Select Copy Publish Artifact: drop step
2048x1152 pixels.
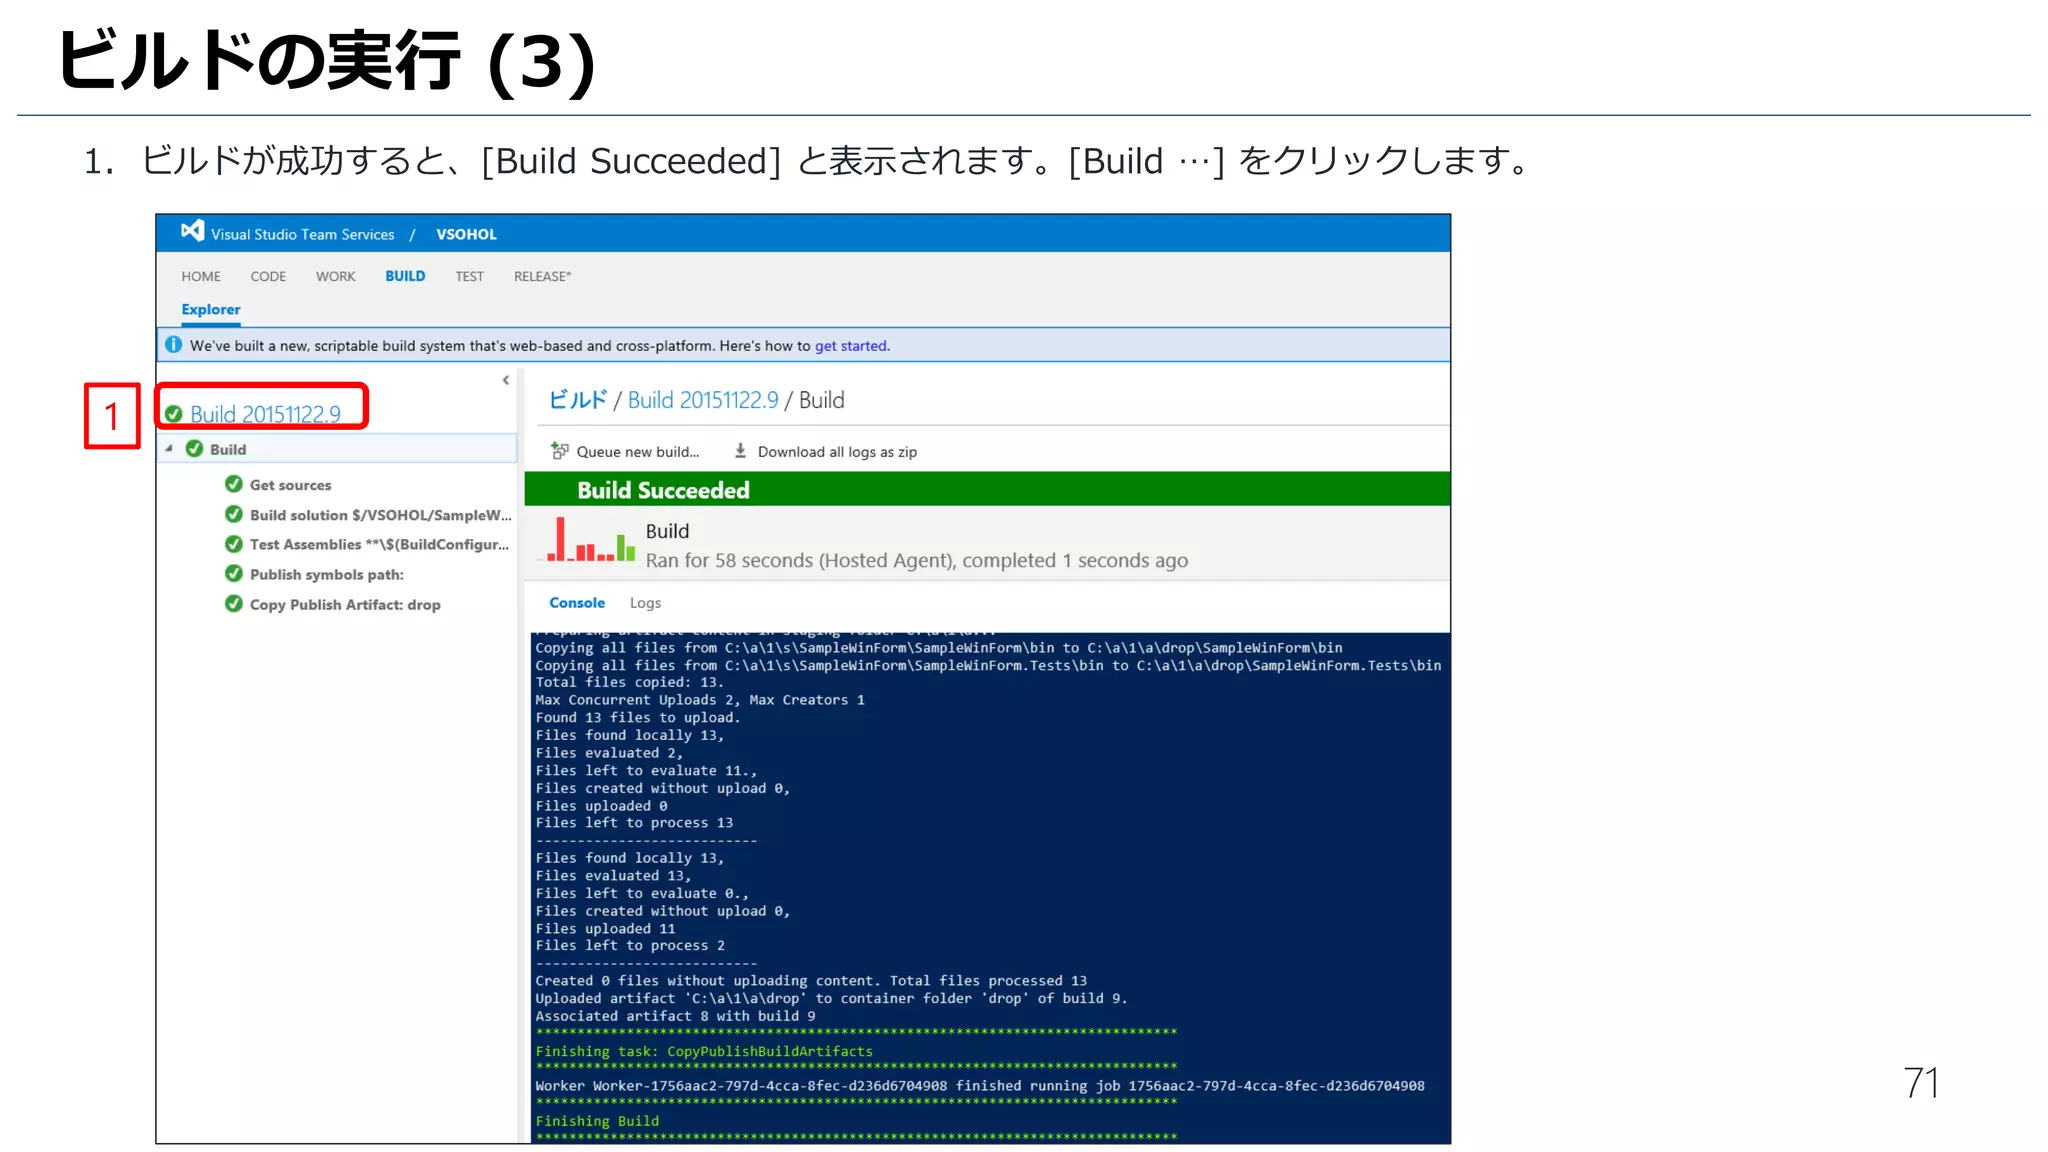[345, 605]
